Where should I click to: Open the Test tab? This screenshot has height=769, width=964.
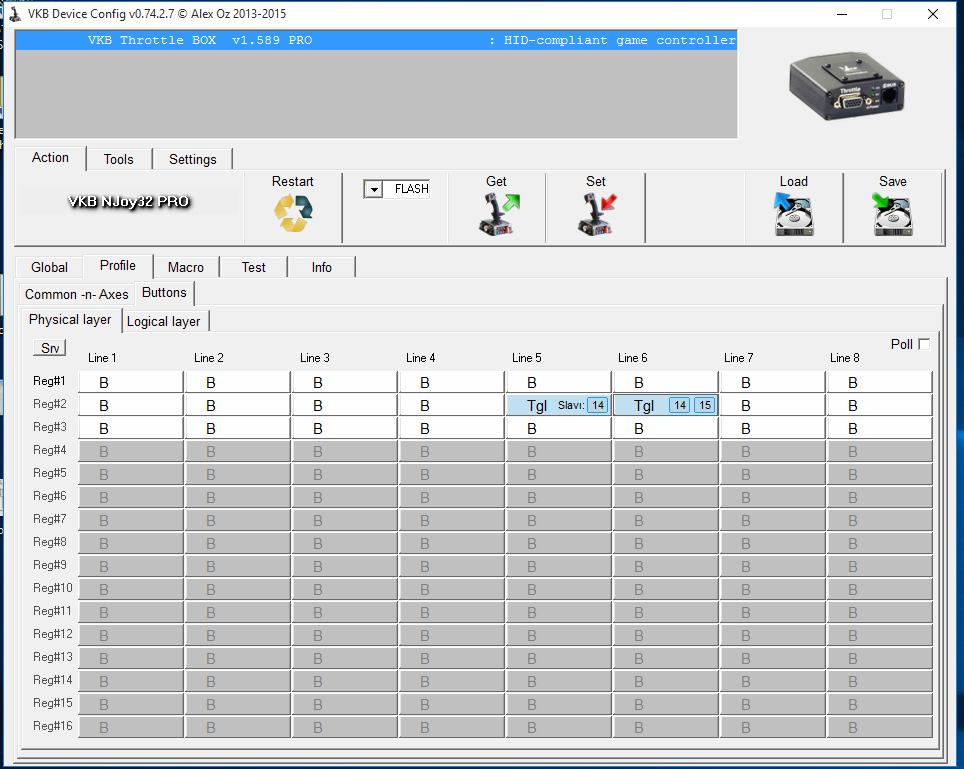[x=253, y=267]
